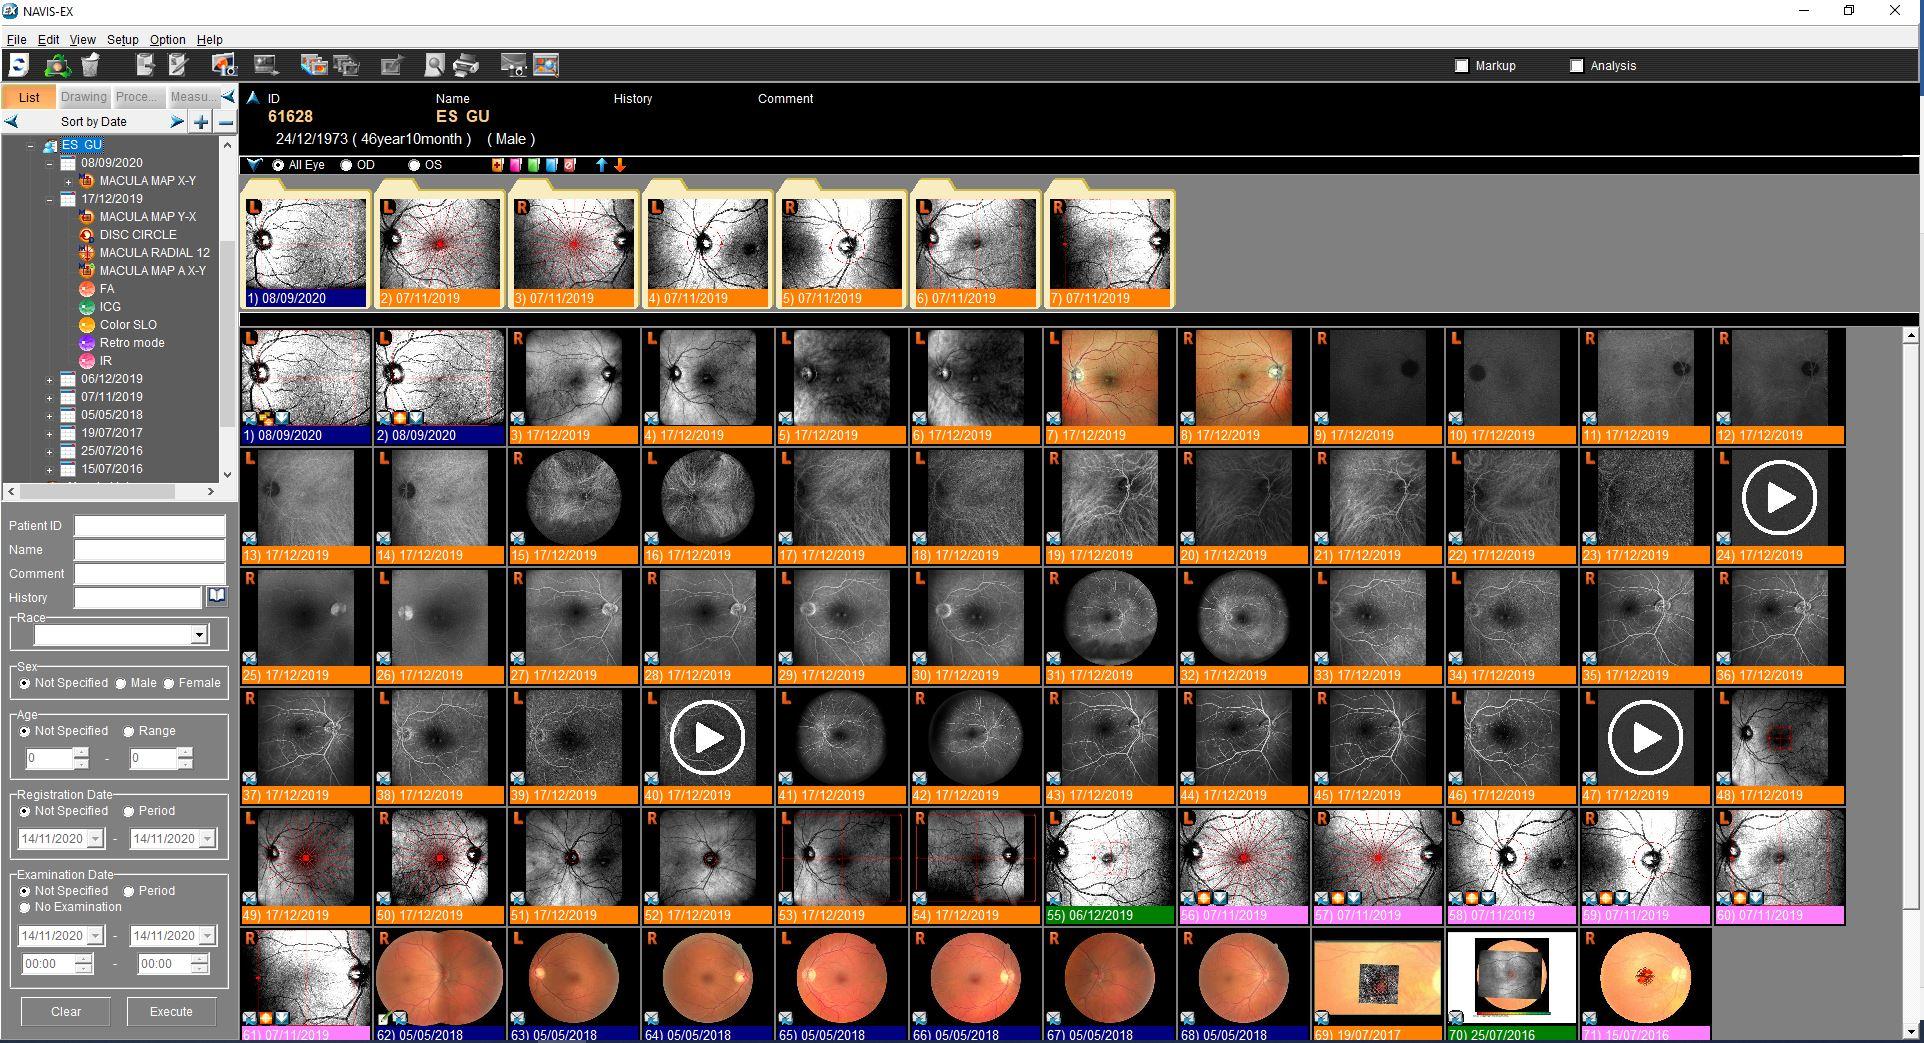Select DISC CIRCLE in the tree
The image size is (1924, 1043).
(138, 235)
